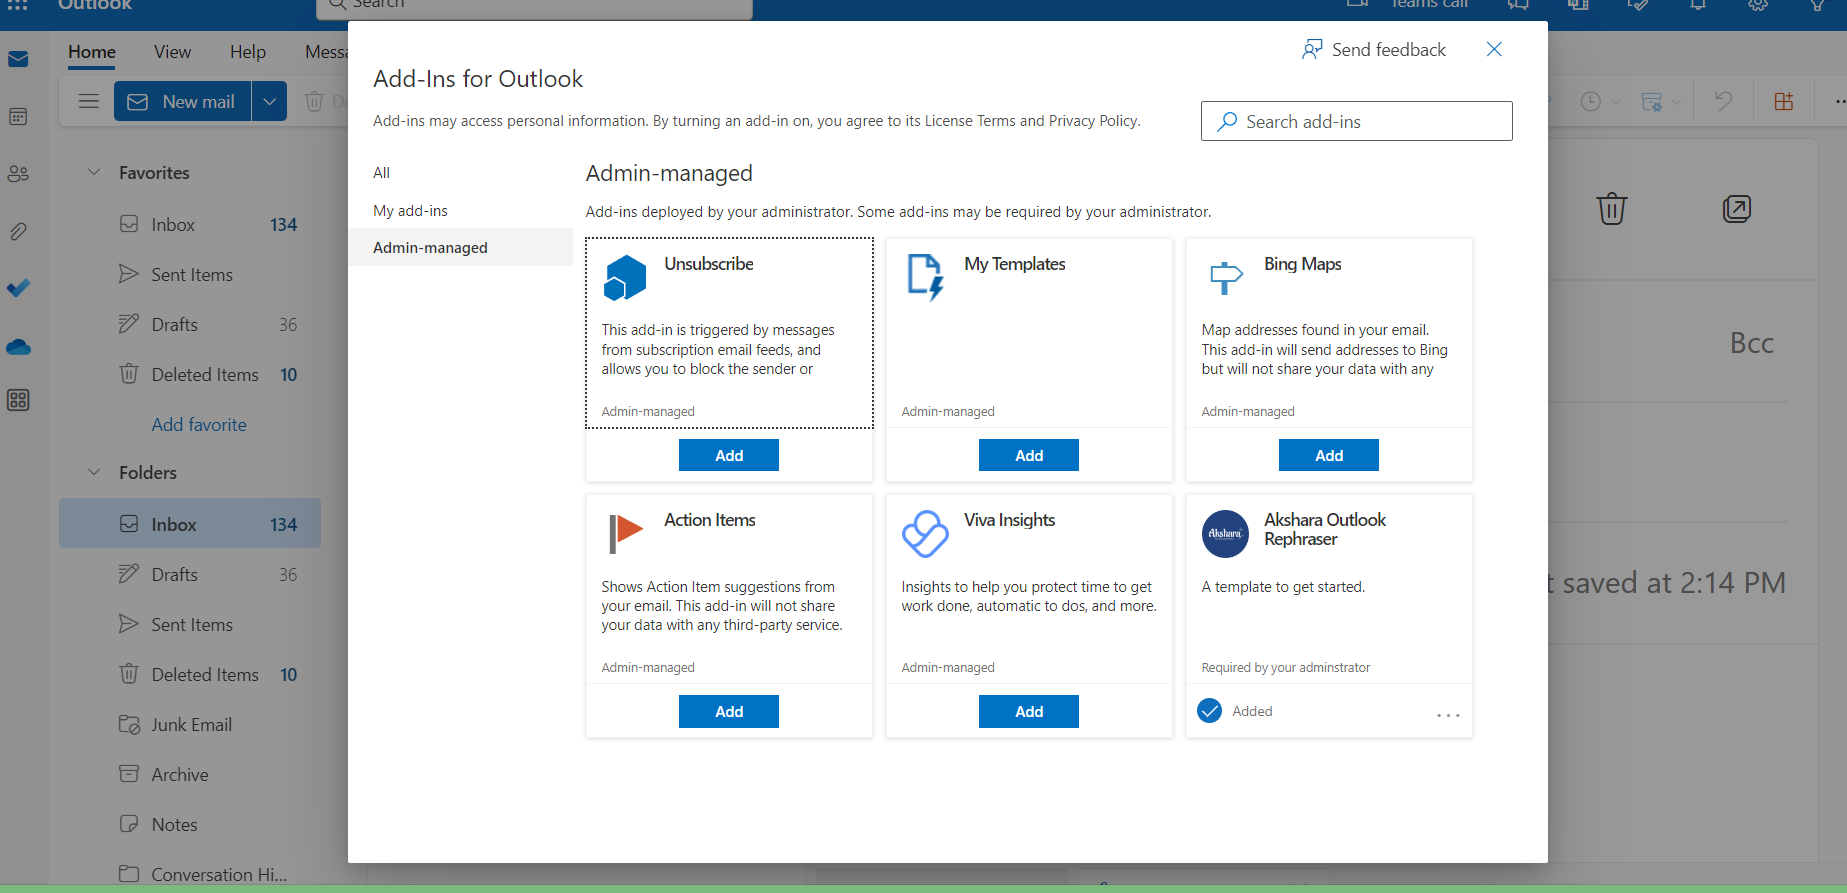
Task: Open the Mail icon in left rail
Action: (18, 60)
